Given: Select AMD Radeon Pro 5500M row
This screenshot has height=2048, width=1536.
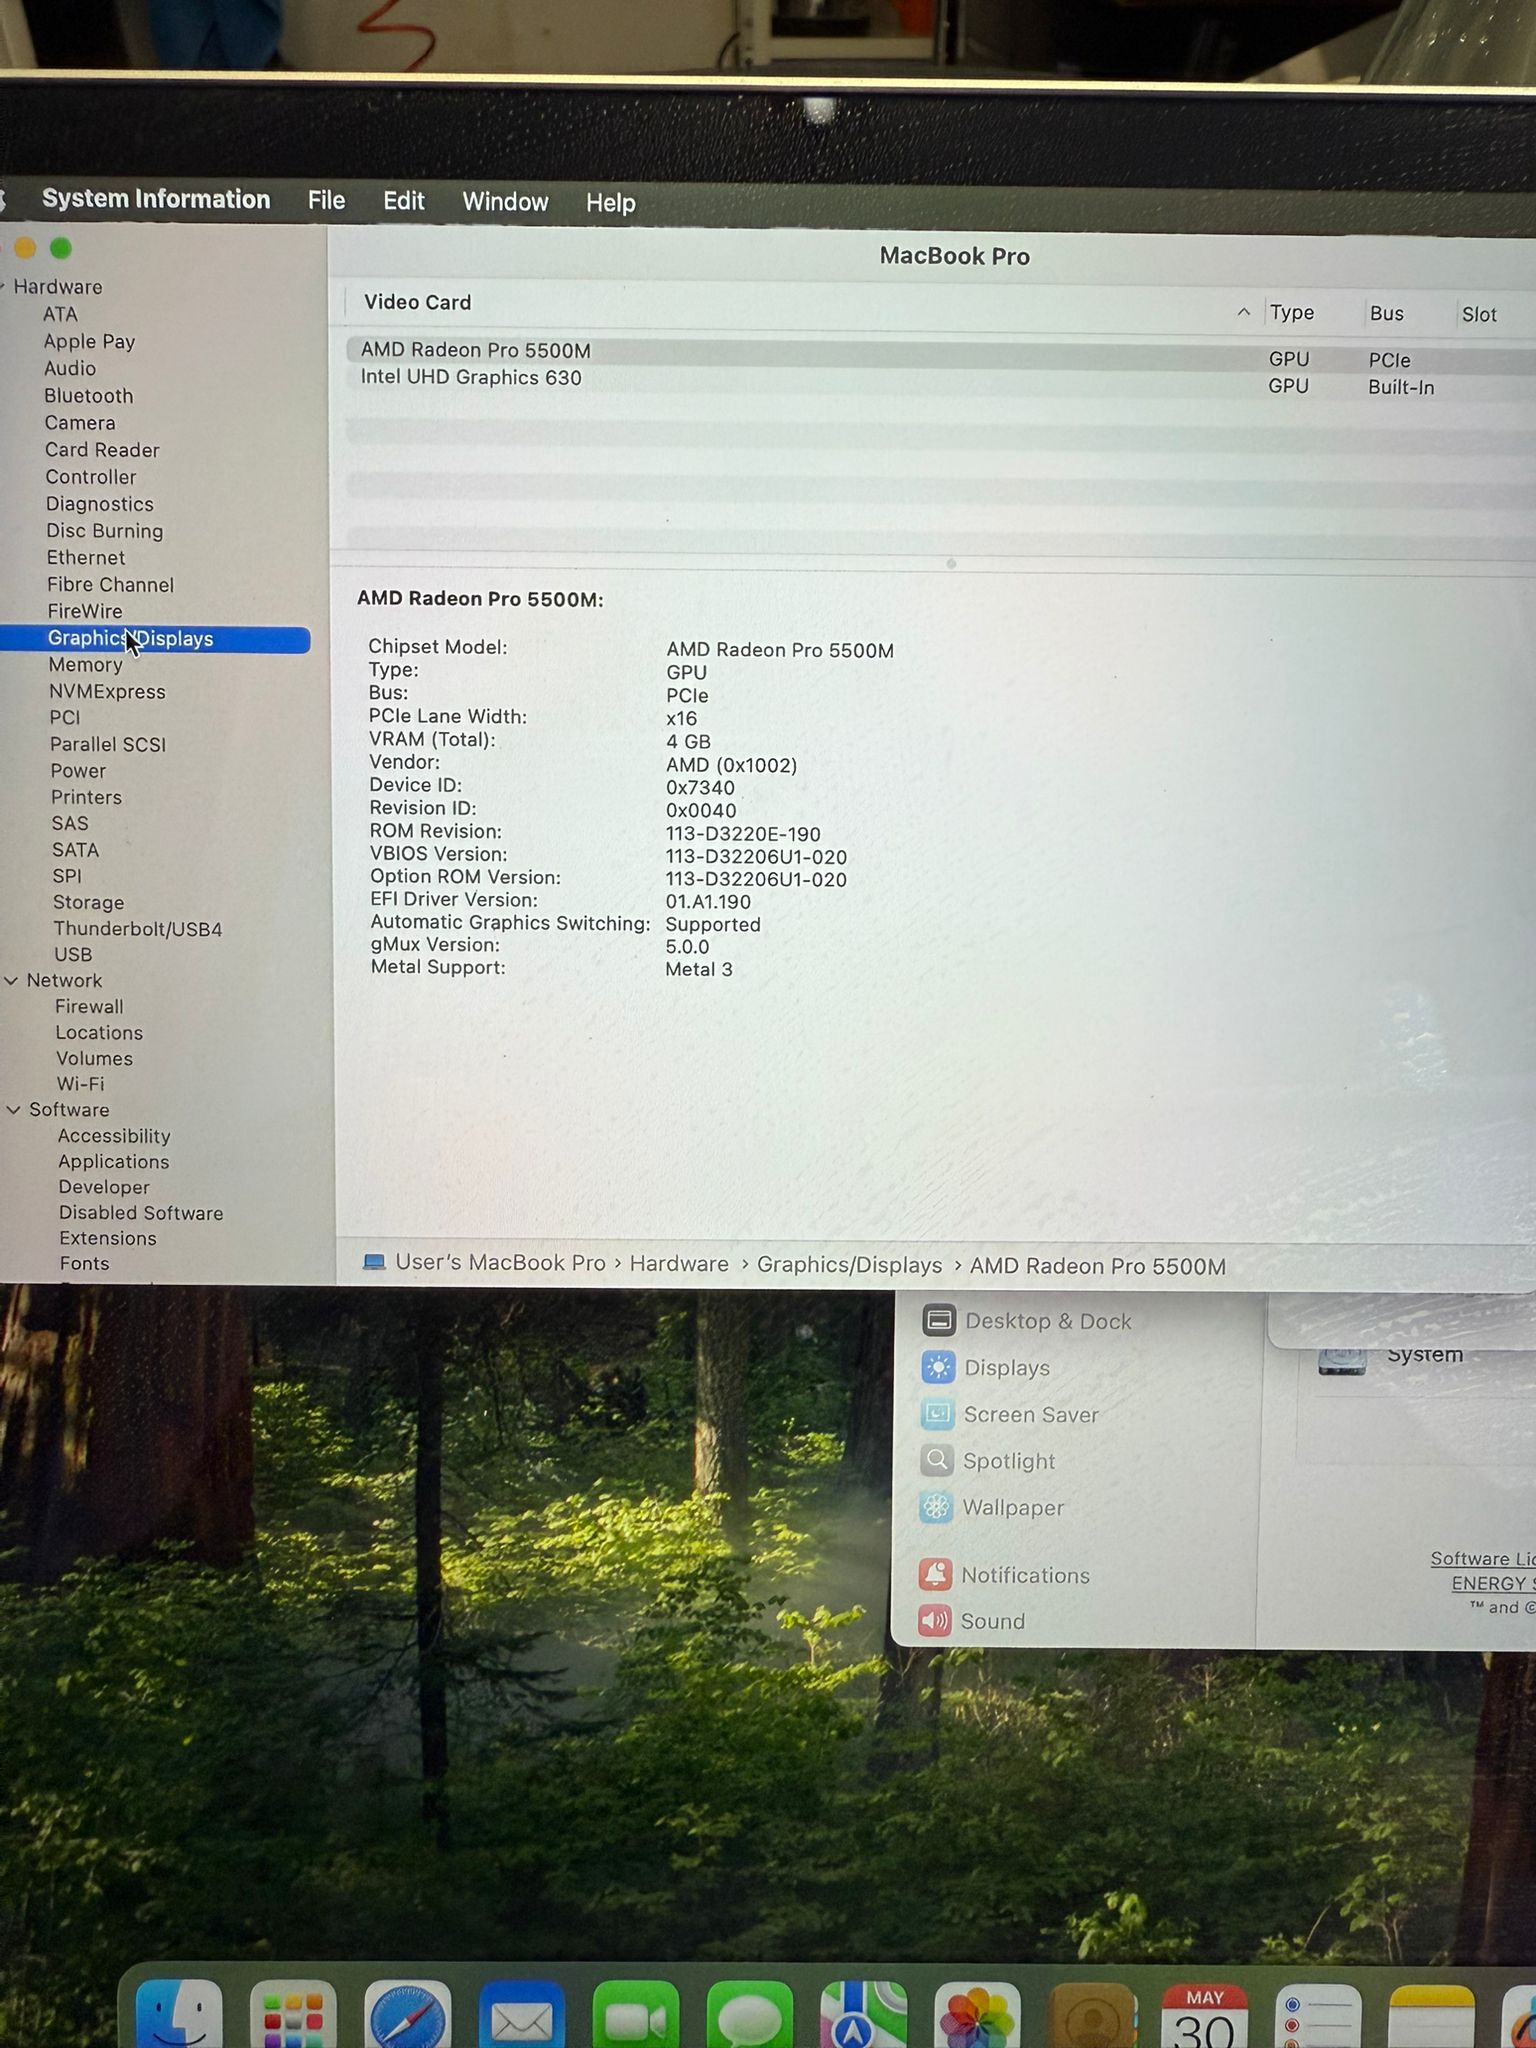Looking at the screenshot, I should tap(940, 353).
